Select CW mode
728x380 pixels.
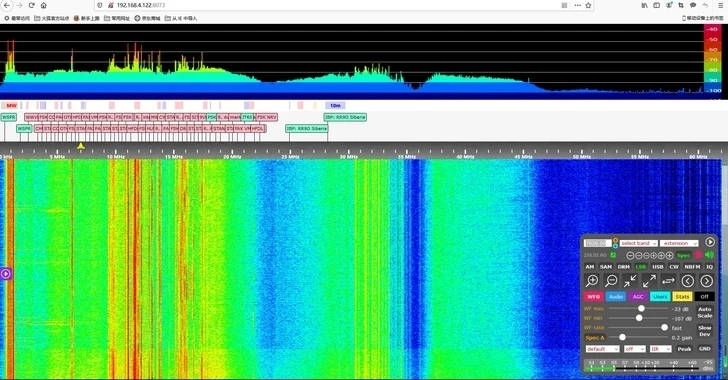674,267
